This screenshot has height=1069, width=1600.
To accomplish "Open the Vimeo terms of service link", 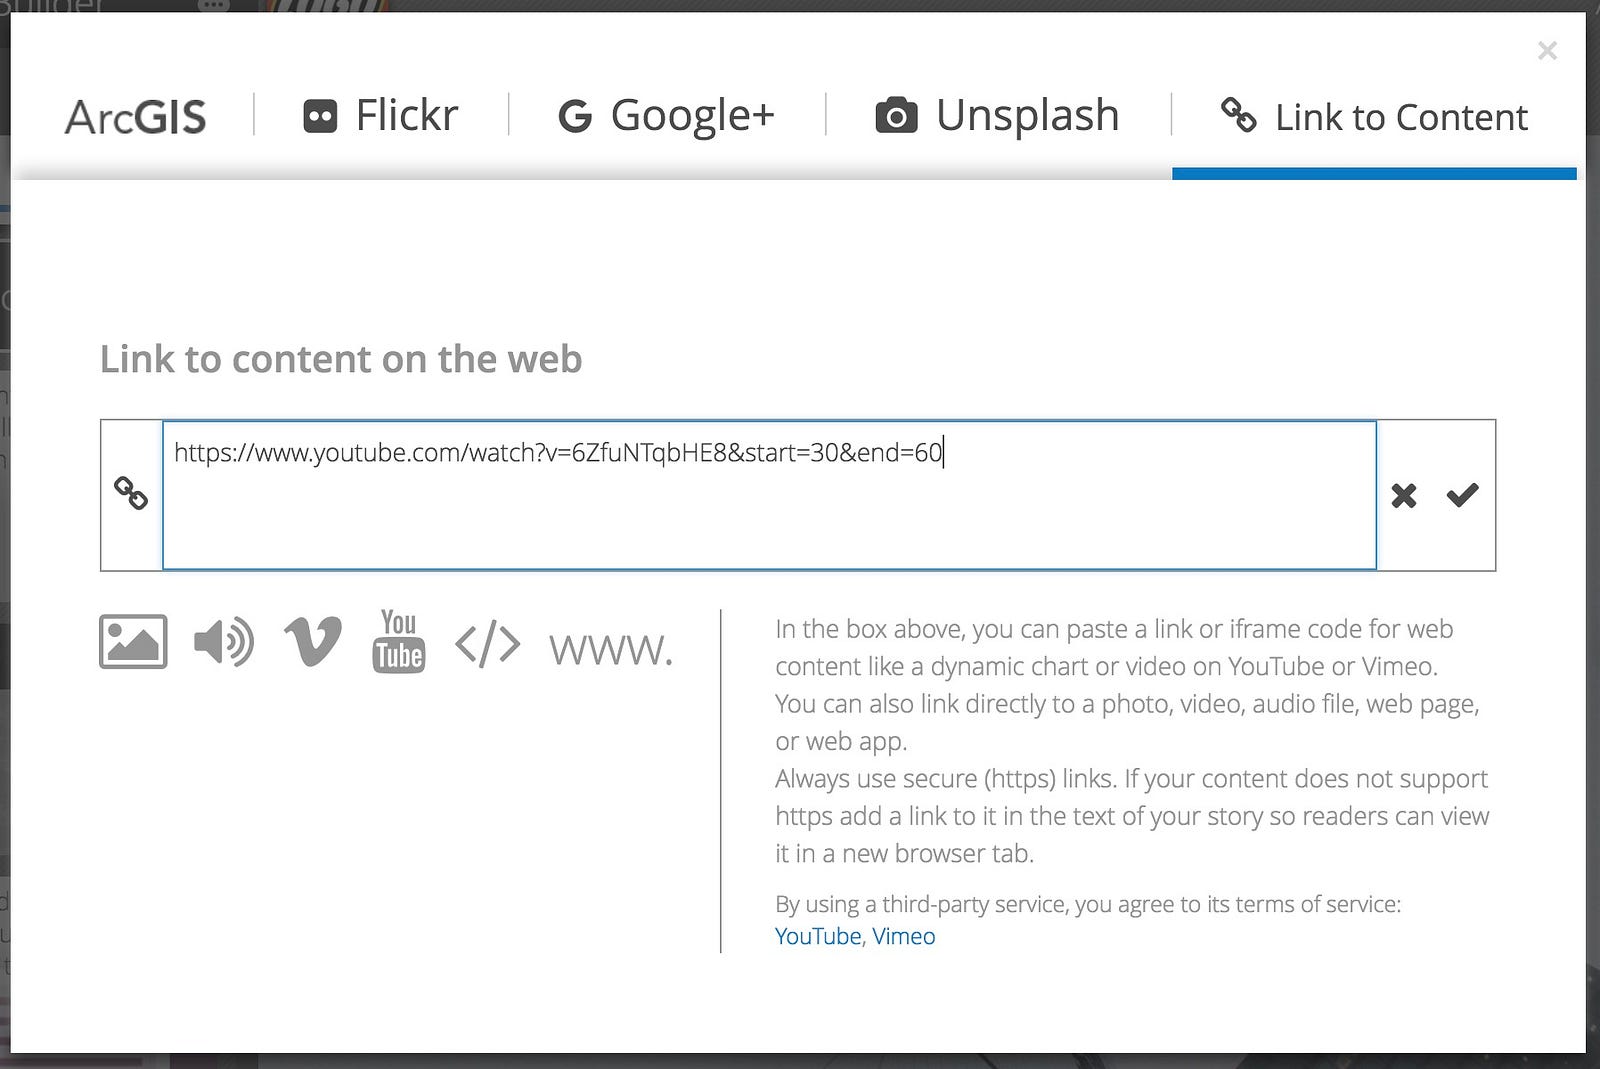I will tap(904, 936).
